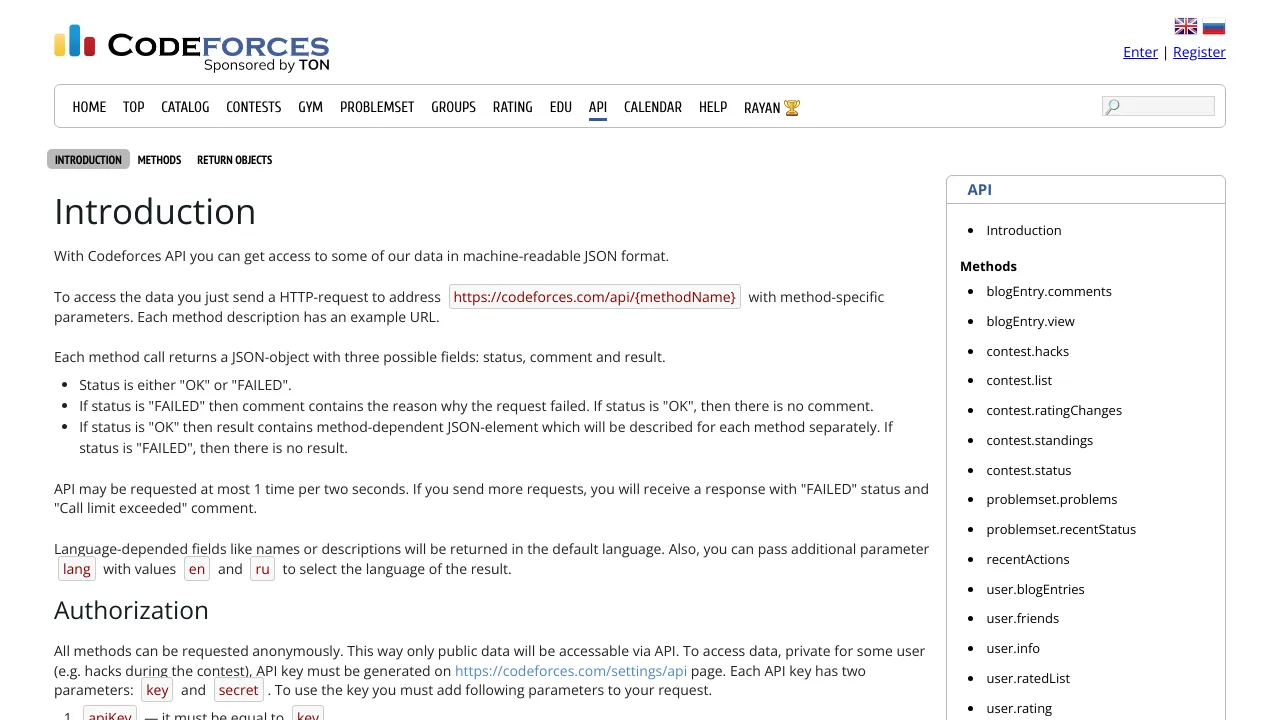Click the 'en' value code tag
Viewport: 1280px width, 720px height.
point(197,569)
